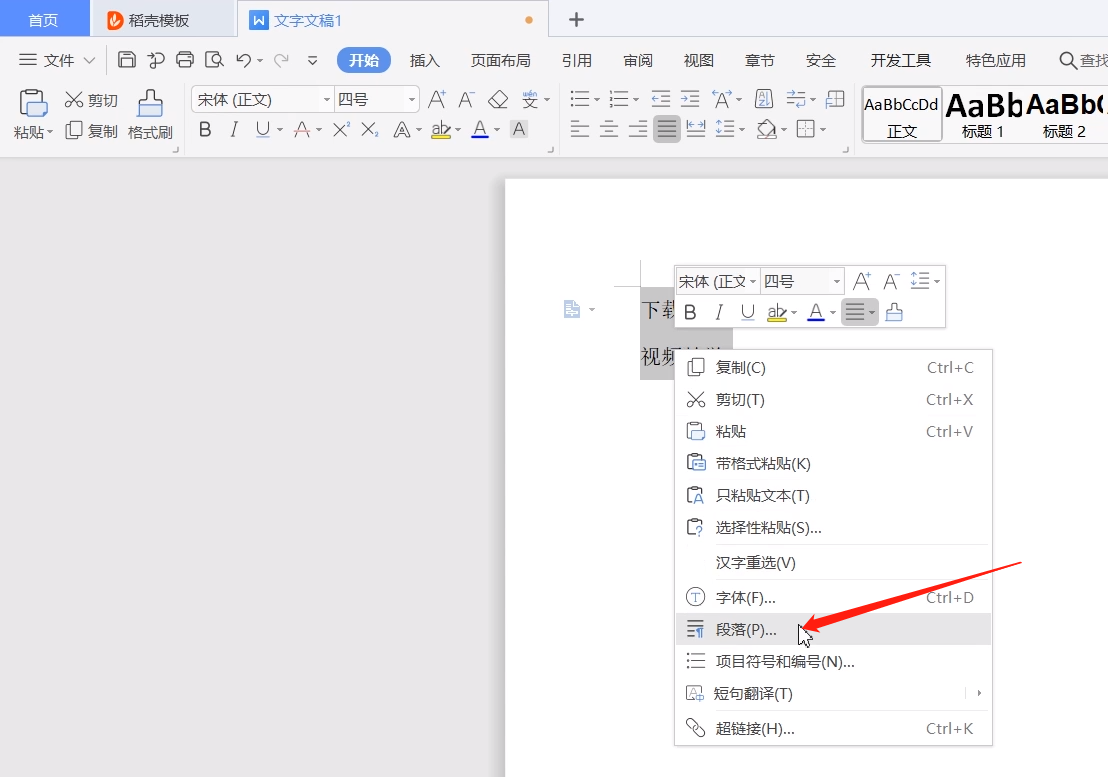Select 超链接(H)... in the context menu
The image size is (1108, 777).
(755, 728)
